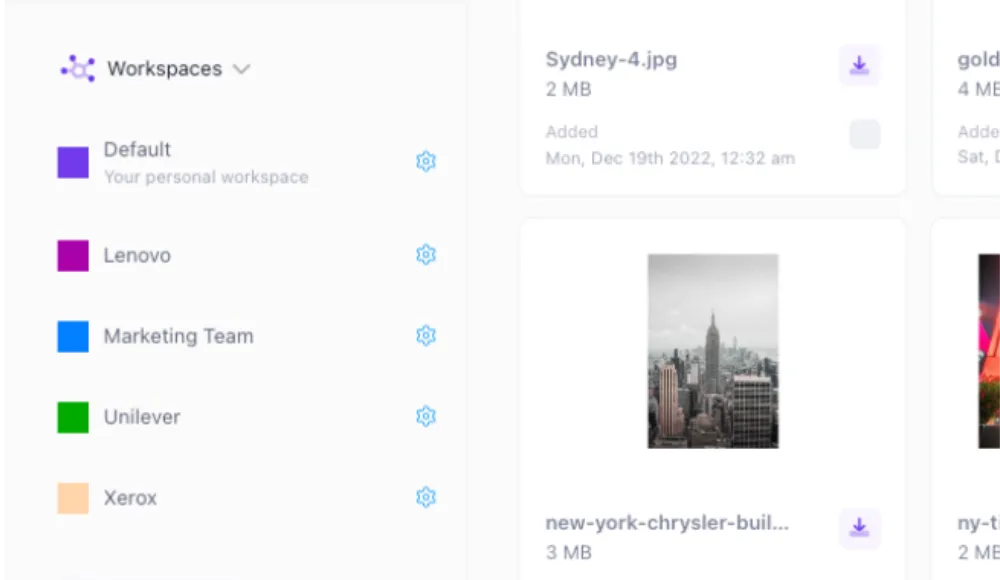Viewport: 1000px width, 580px height.
Task: Open settings gear for Marketing Team workspace
Action: click(425, 336)
